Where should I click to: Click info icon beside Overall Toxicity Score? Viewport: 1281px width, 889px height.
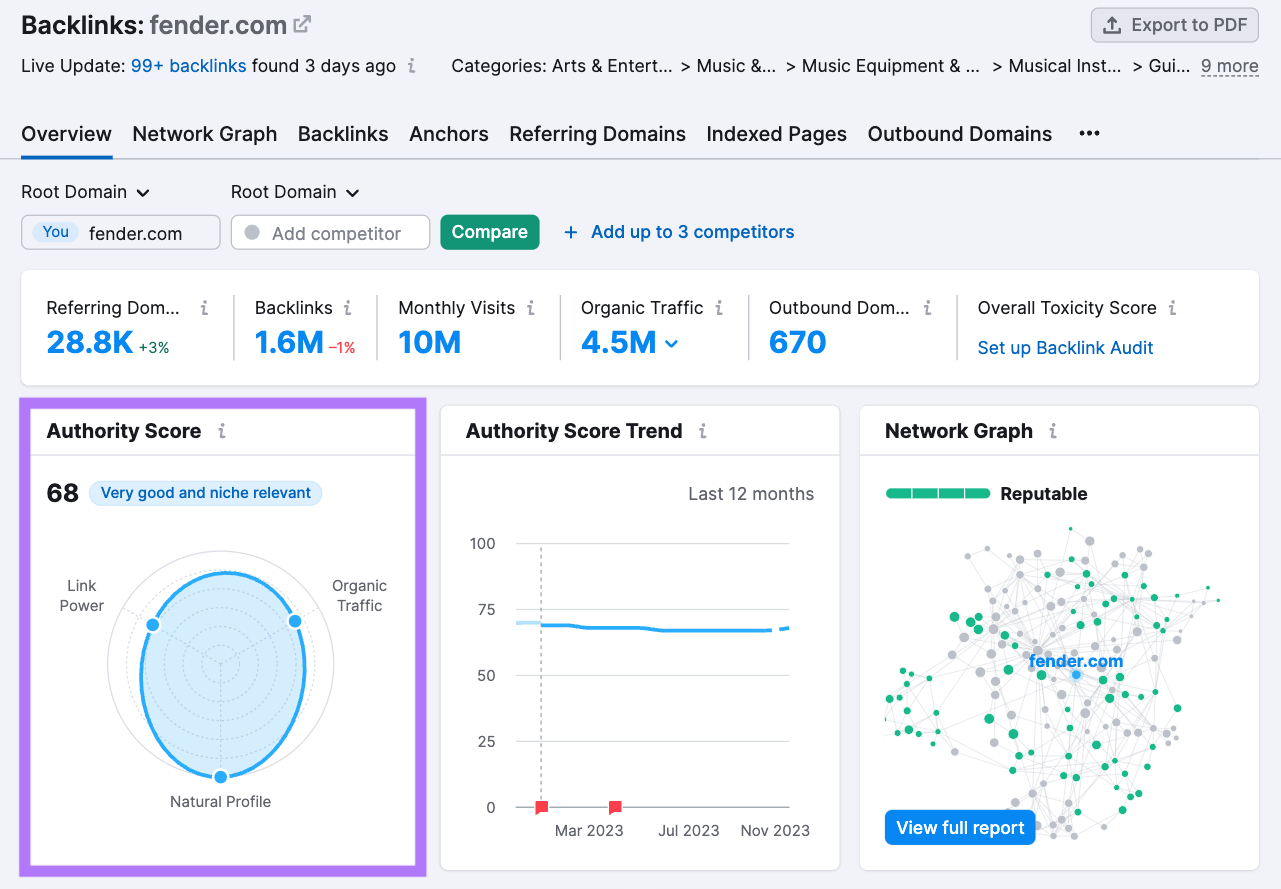tap(1172, 308)
